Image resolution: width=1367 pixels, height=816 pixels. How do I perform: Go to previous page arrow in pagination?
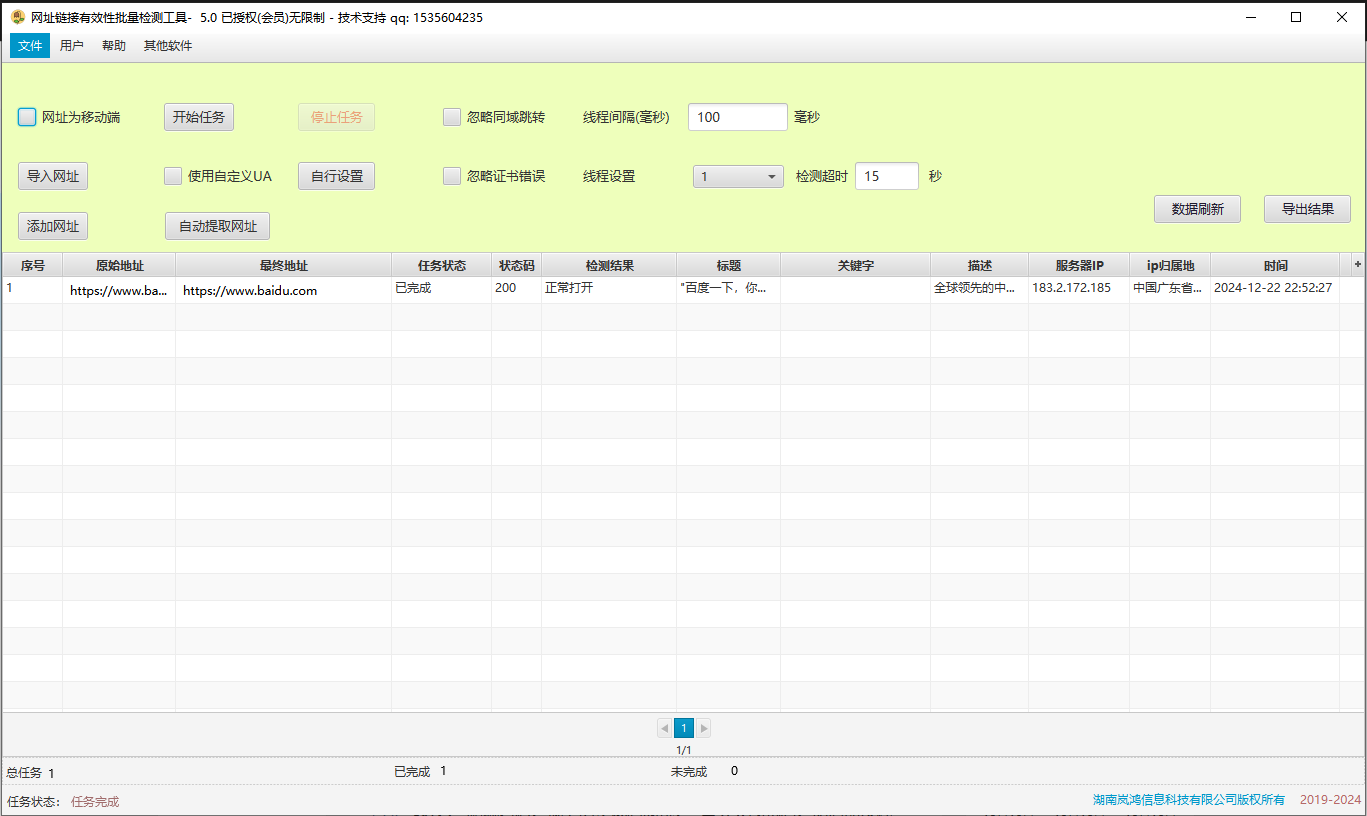click(x=665, y=728)
